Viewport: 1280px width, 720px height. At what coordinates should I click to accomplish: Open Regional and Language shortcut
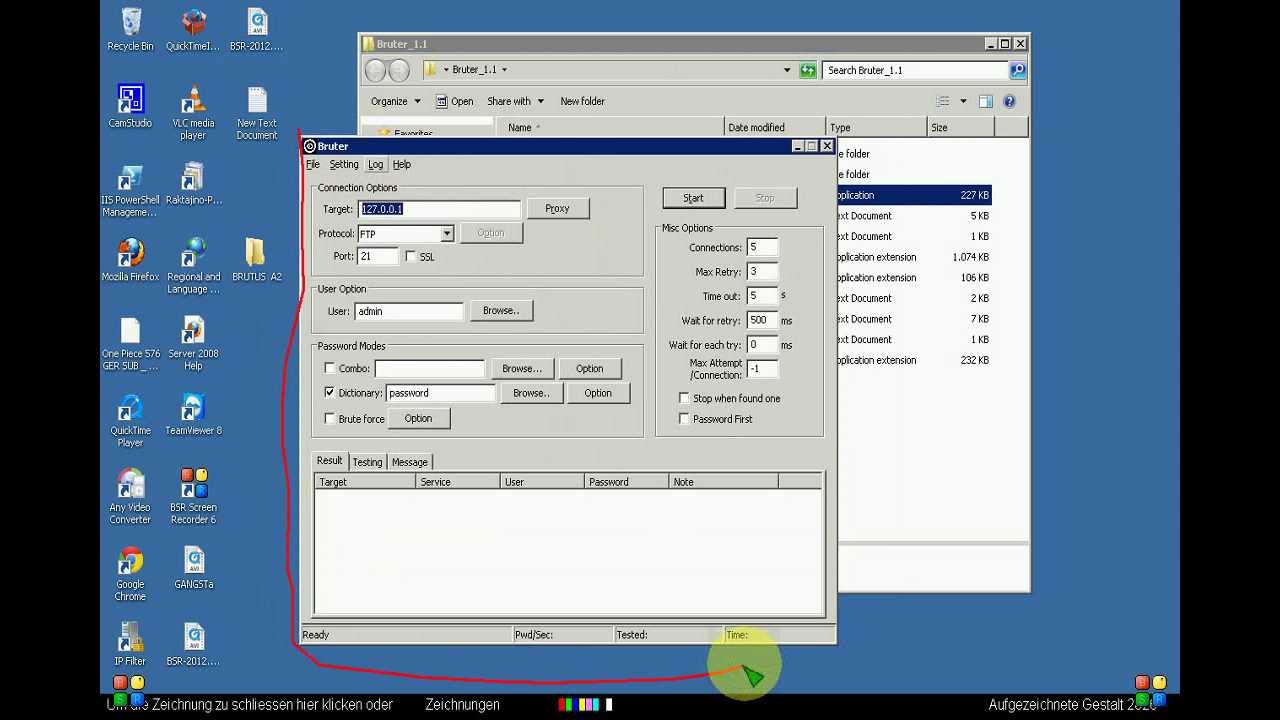tap(193, 266)
